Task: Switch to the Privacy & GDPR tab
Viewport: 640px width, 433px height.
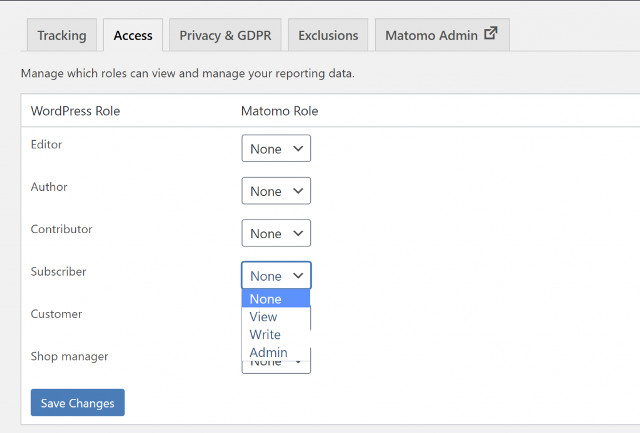Action: [225, 35]
